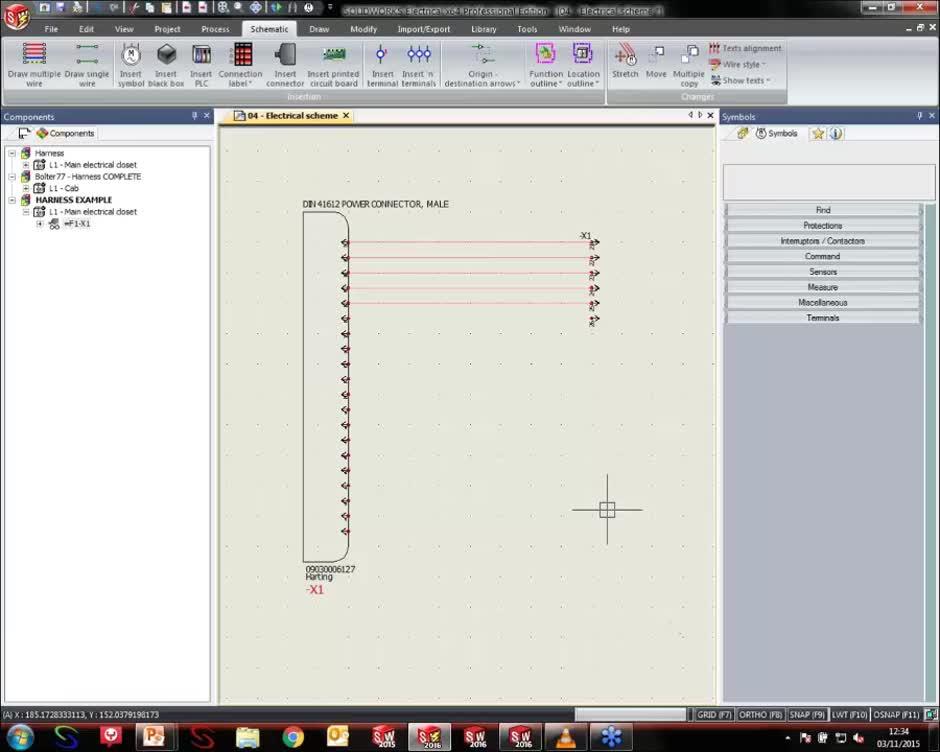Enable OSNAP from the status bar
This screenshot has height=752, width=940.
(898, 715)
